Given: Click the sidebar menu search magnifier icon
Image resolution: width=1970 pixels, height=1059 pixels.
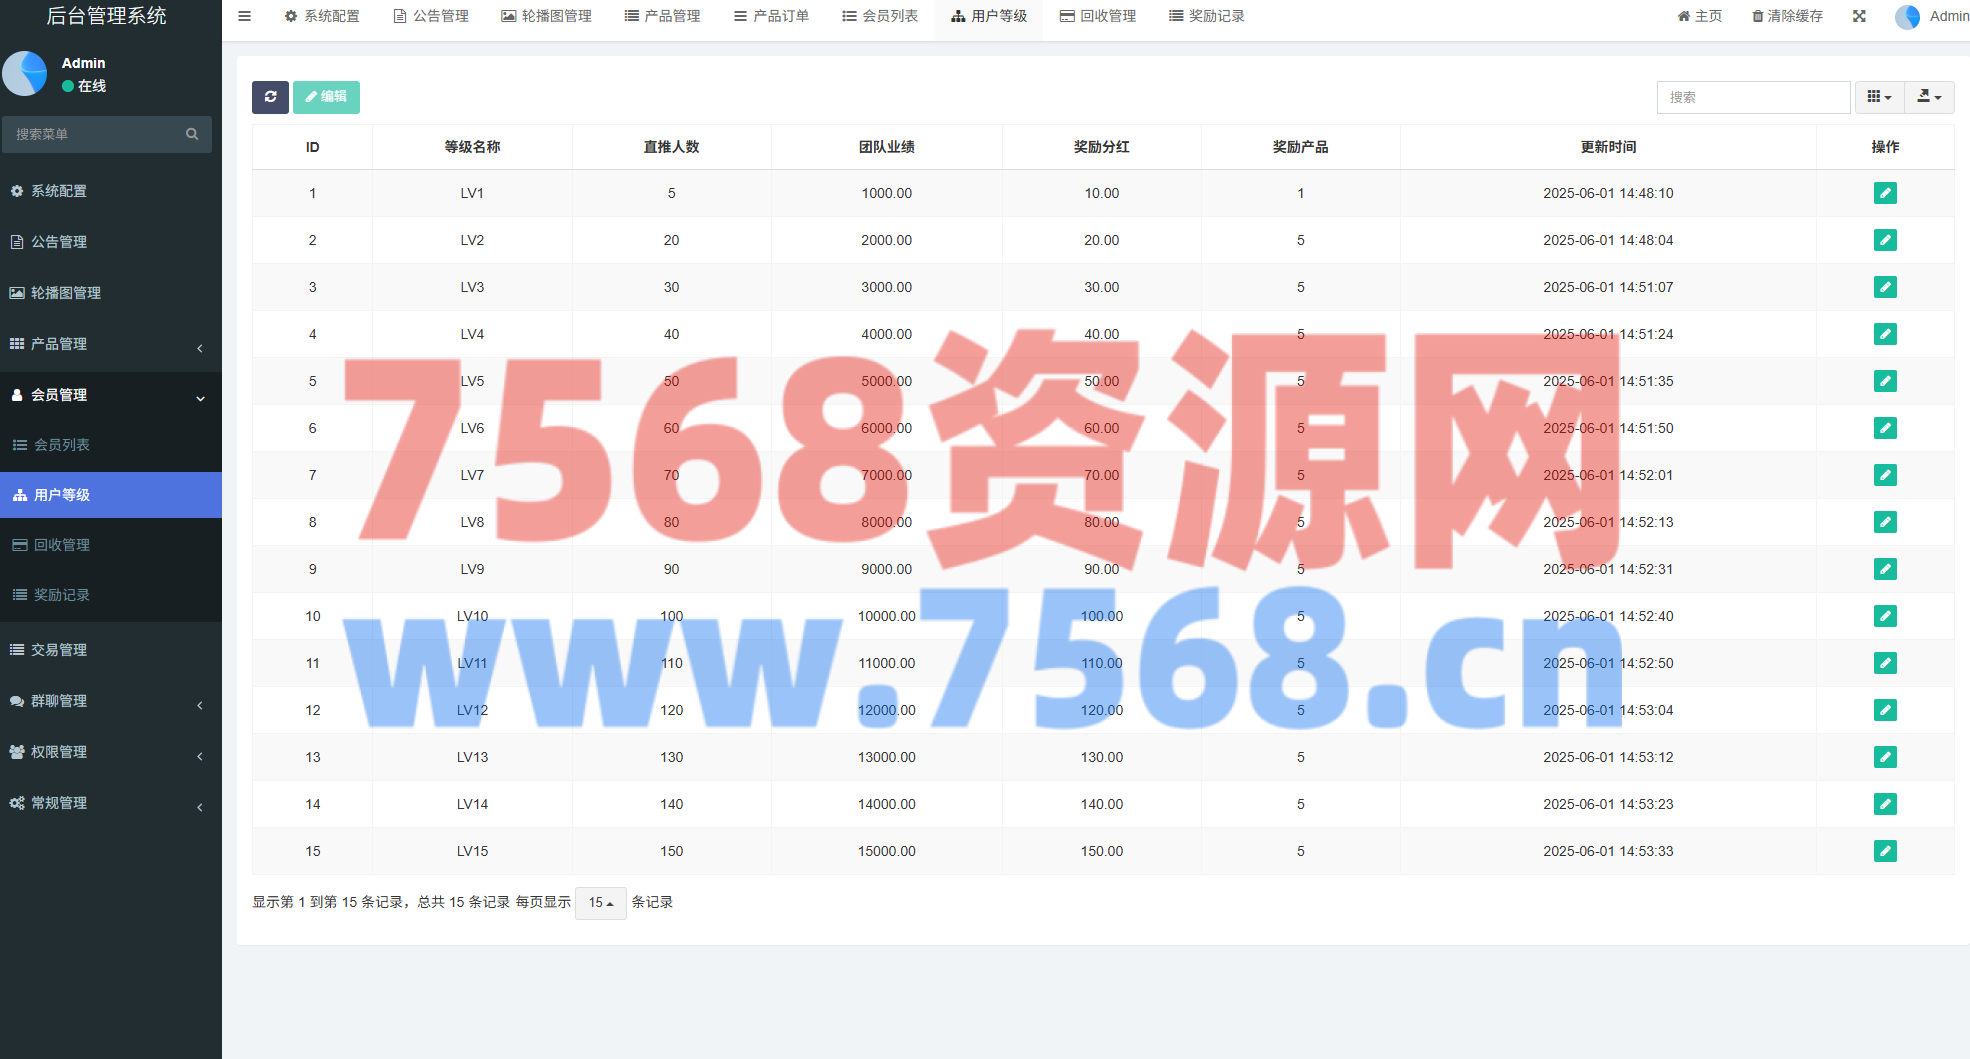Looking at the screenshot, I should pyautogui.click(x=192, y=134).
